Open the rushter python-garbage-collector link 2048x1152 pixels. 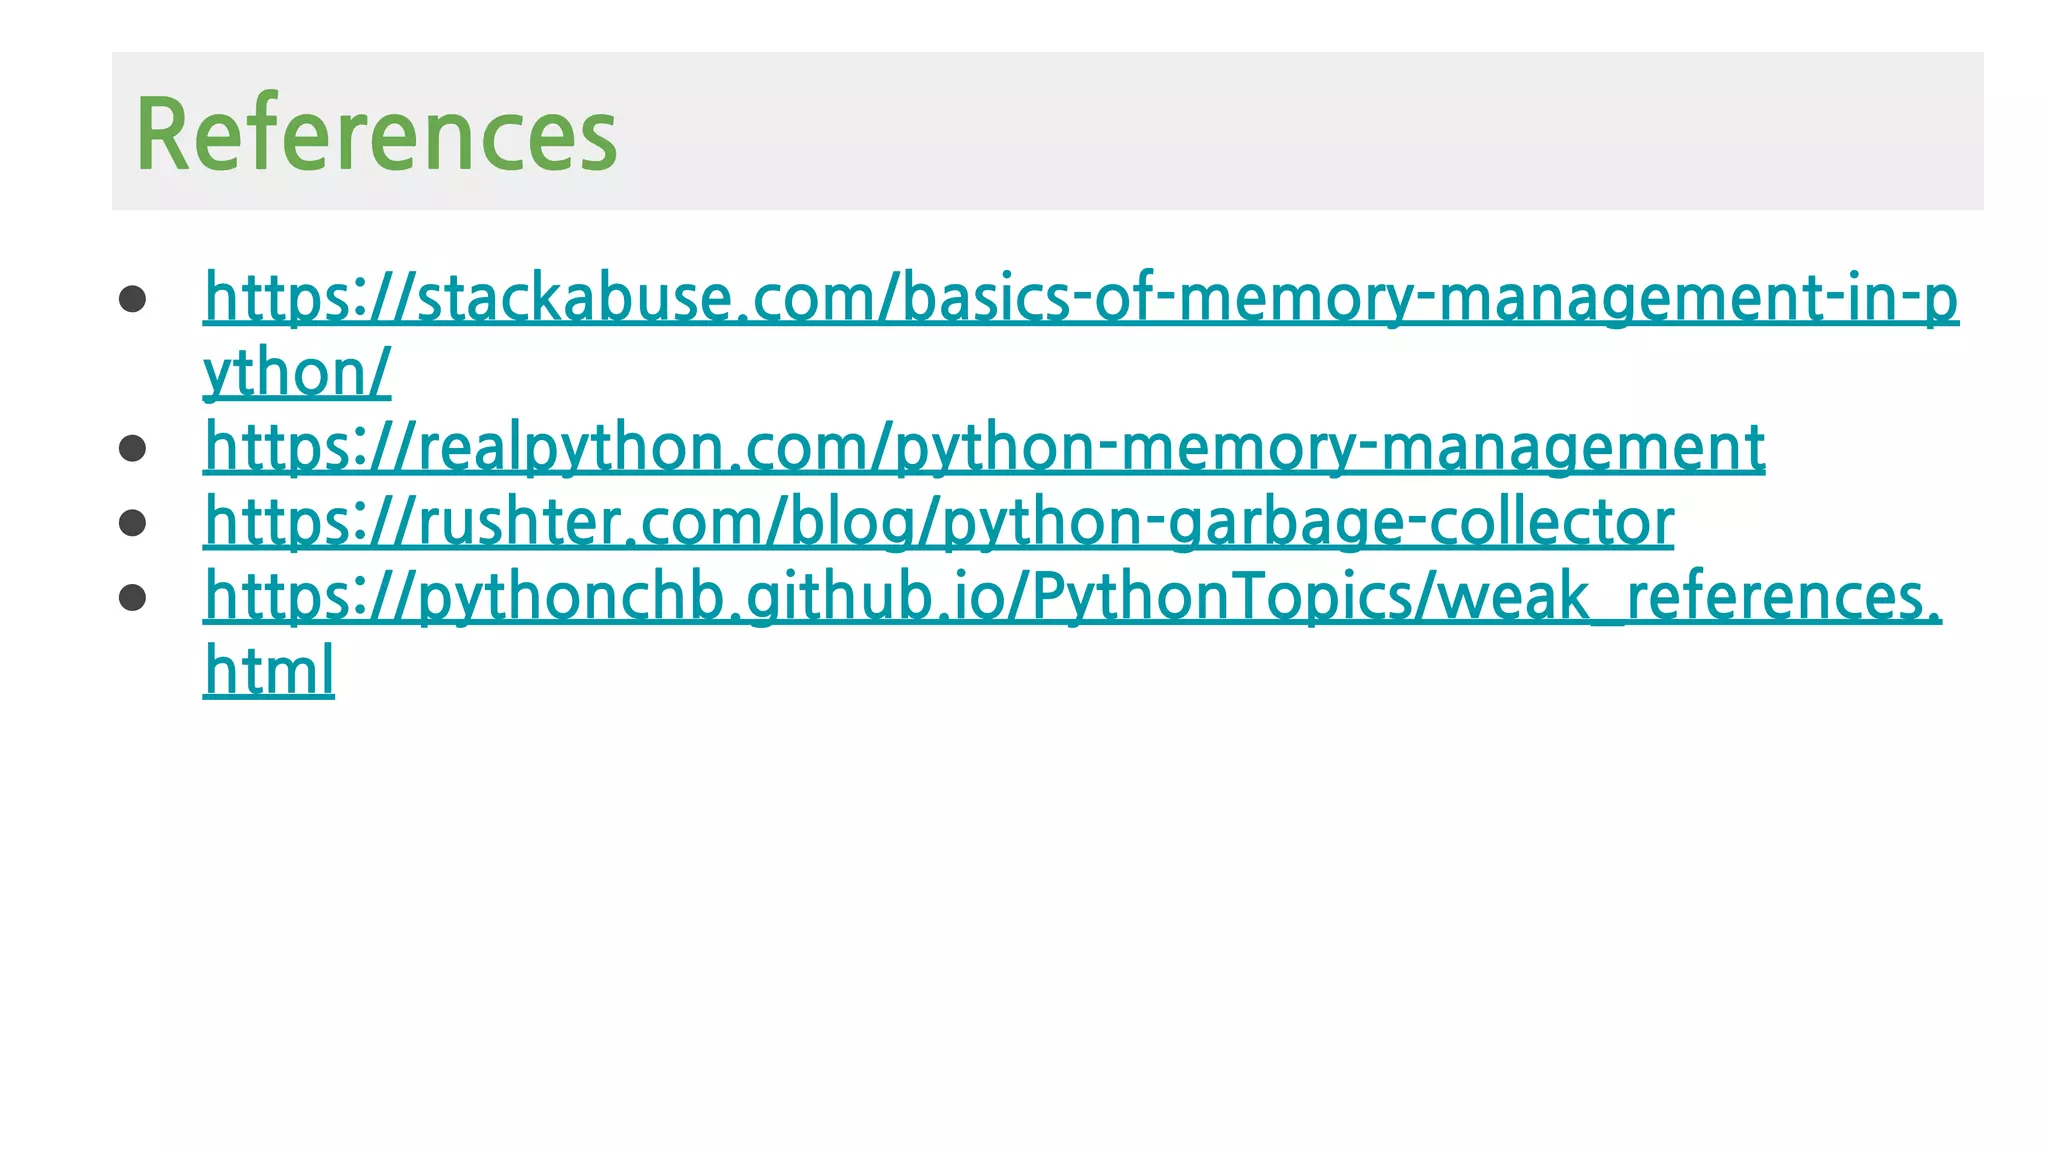(938, 522)
